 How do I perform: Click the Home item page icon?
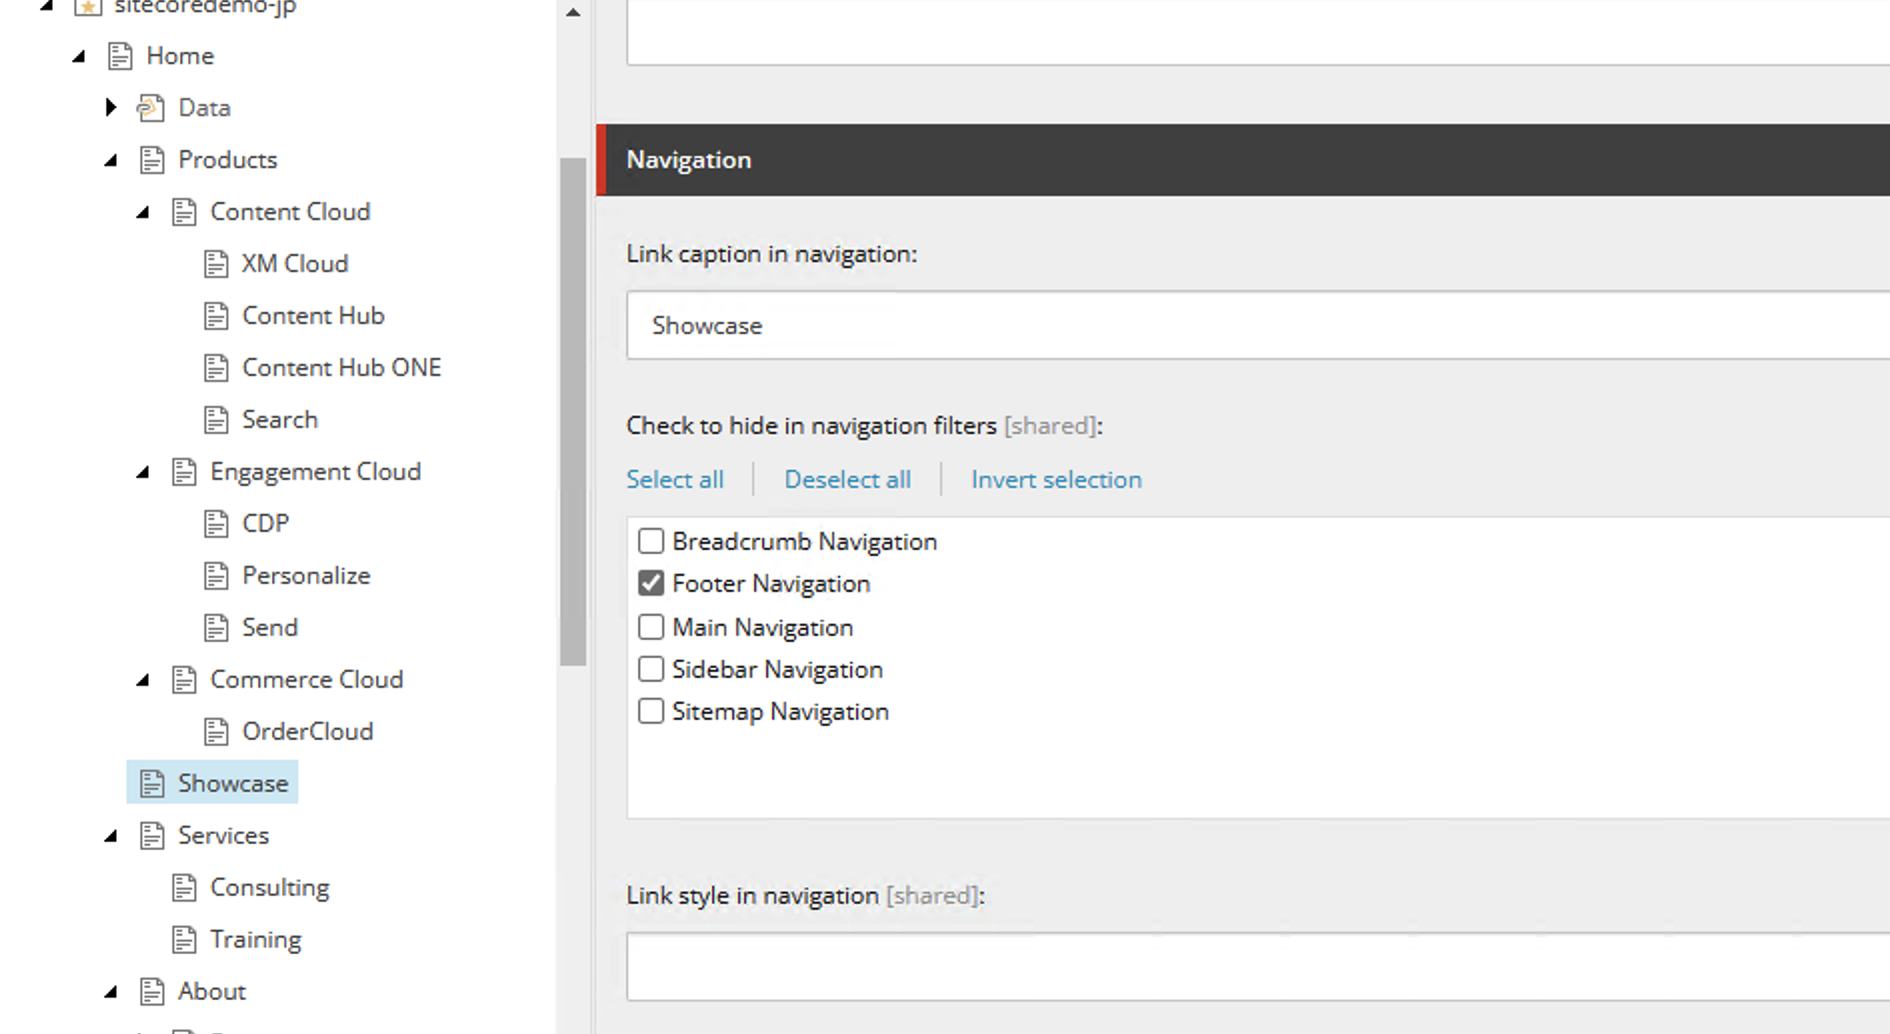coord(120,56)
